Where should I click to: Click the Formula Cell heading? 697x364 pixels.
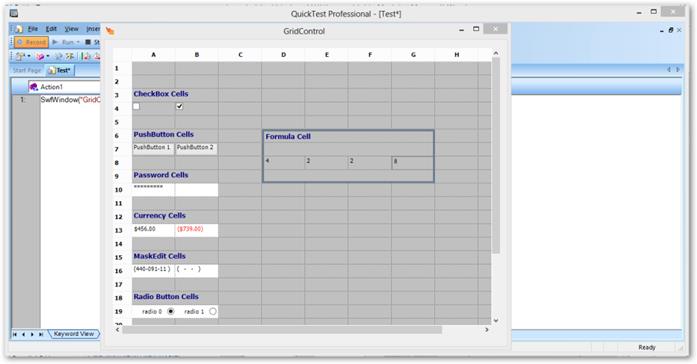tap(288, 136)
